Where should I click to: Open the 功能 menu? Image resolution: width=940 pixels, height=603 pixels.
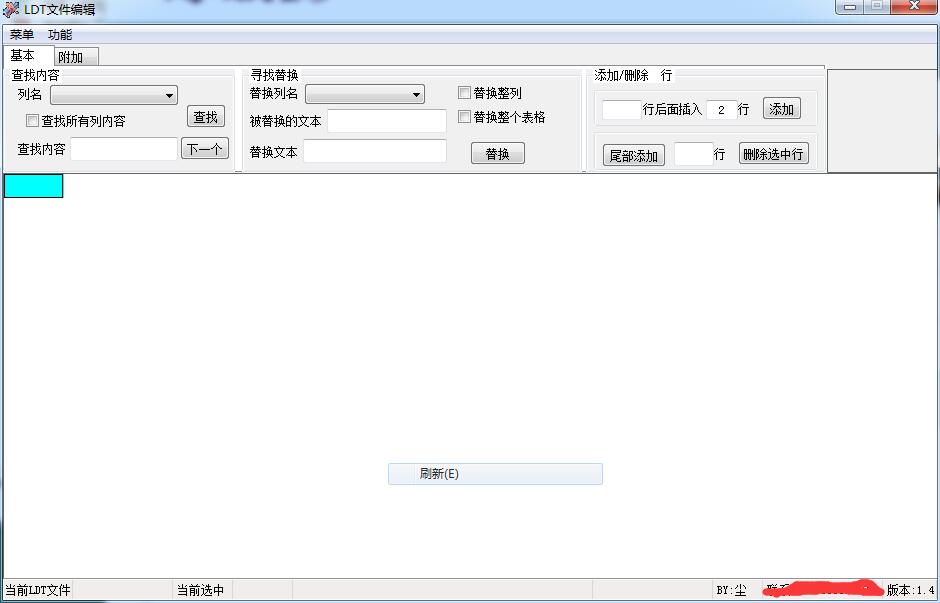tap(60, 34)
